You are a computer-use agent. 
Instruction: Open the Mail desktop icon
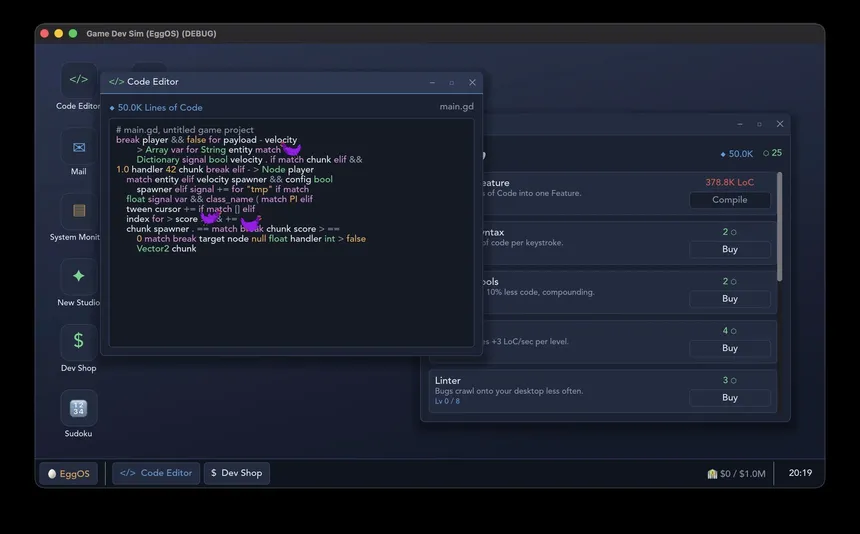click(x=79, y=147)
